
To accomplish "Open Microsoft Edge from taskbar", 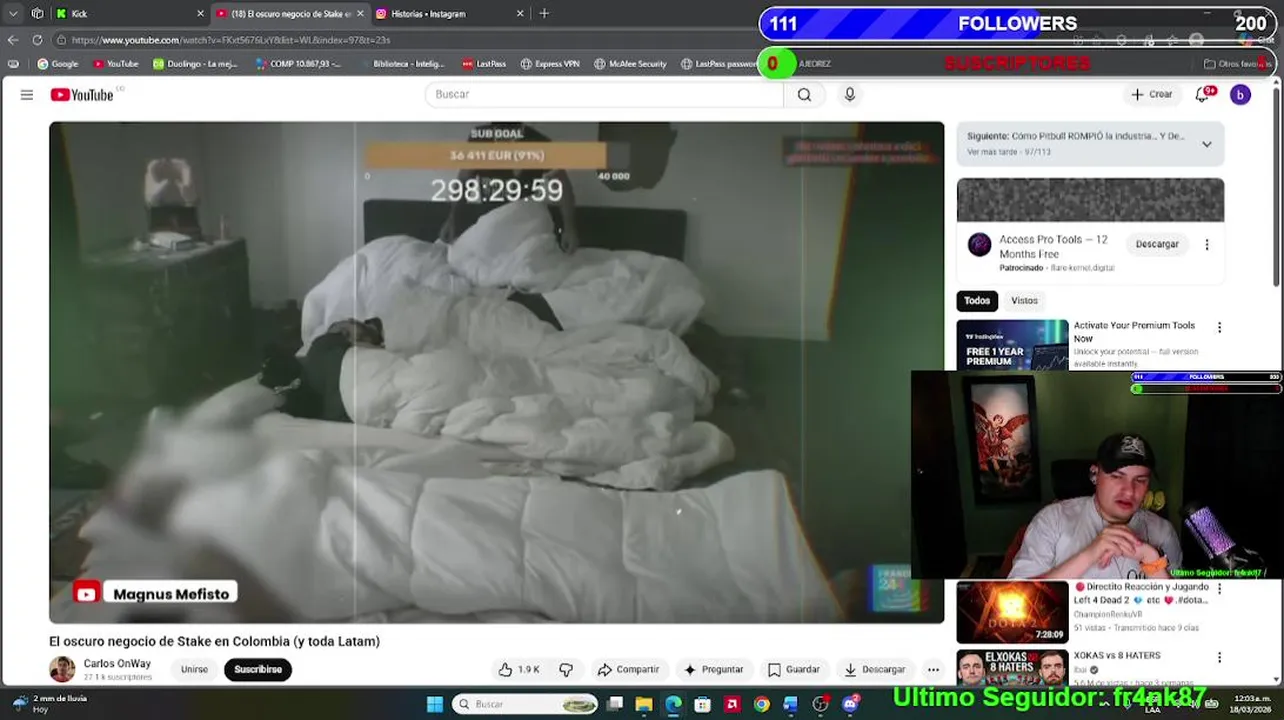I will pyautogui.click(x=673, y=704).
